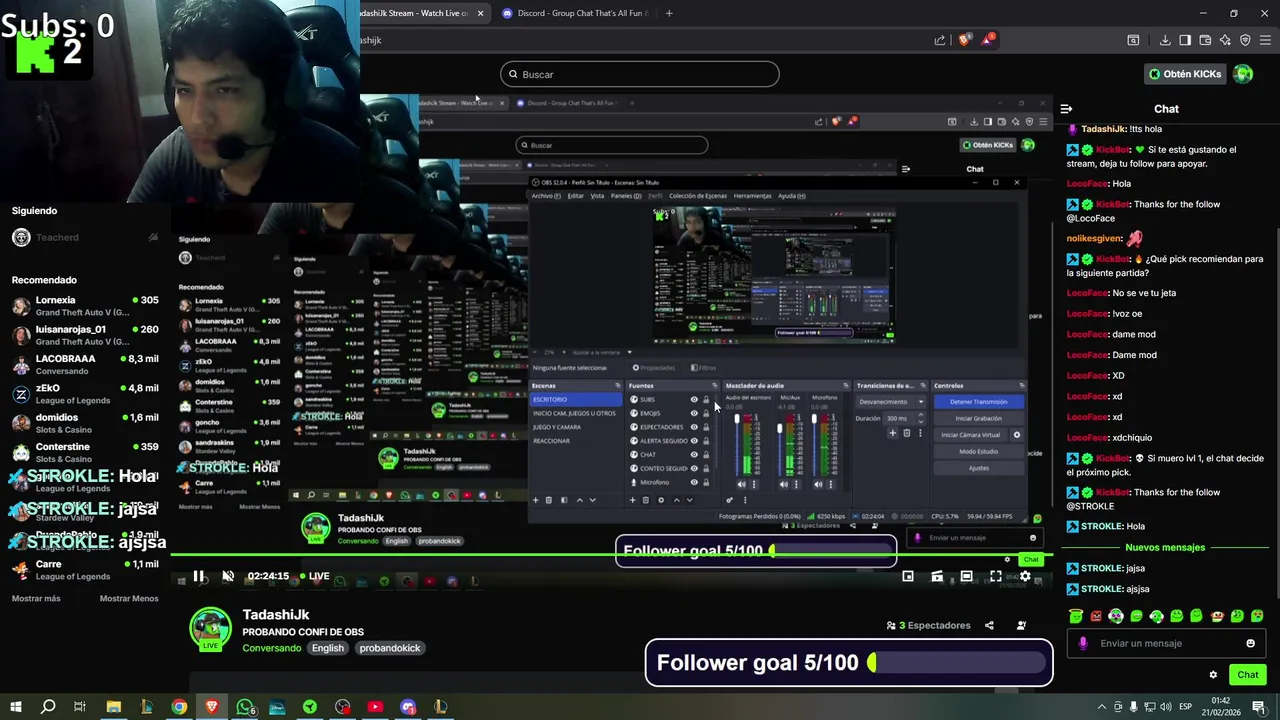This screenshot has height=720, width=1280.
Task: Click the probandokick stream tag
Action: coord(390,648)
